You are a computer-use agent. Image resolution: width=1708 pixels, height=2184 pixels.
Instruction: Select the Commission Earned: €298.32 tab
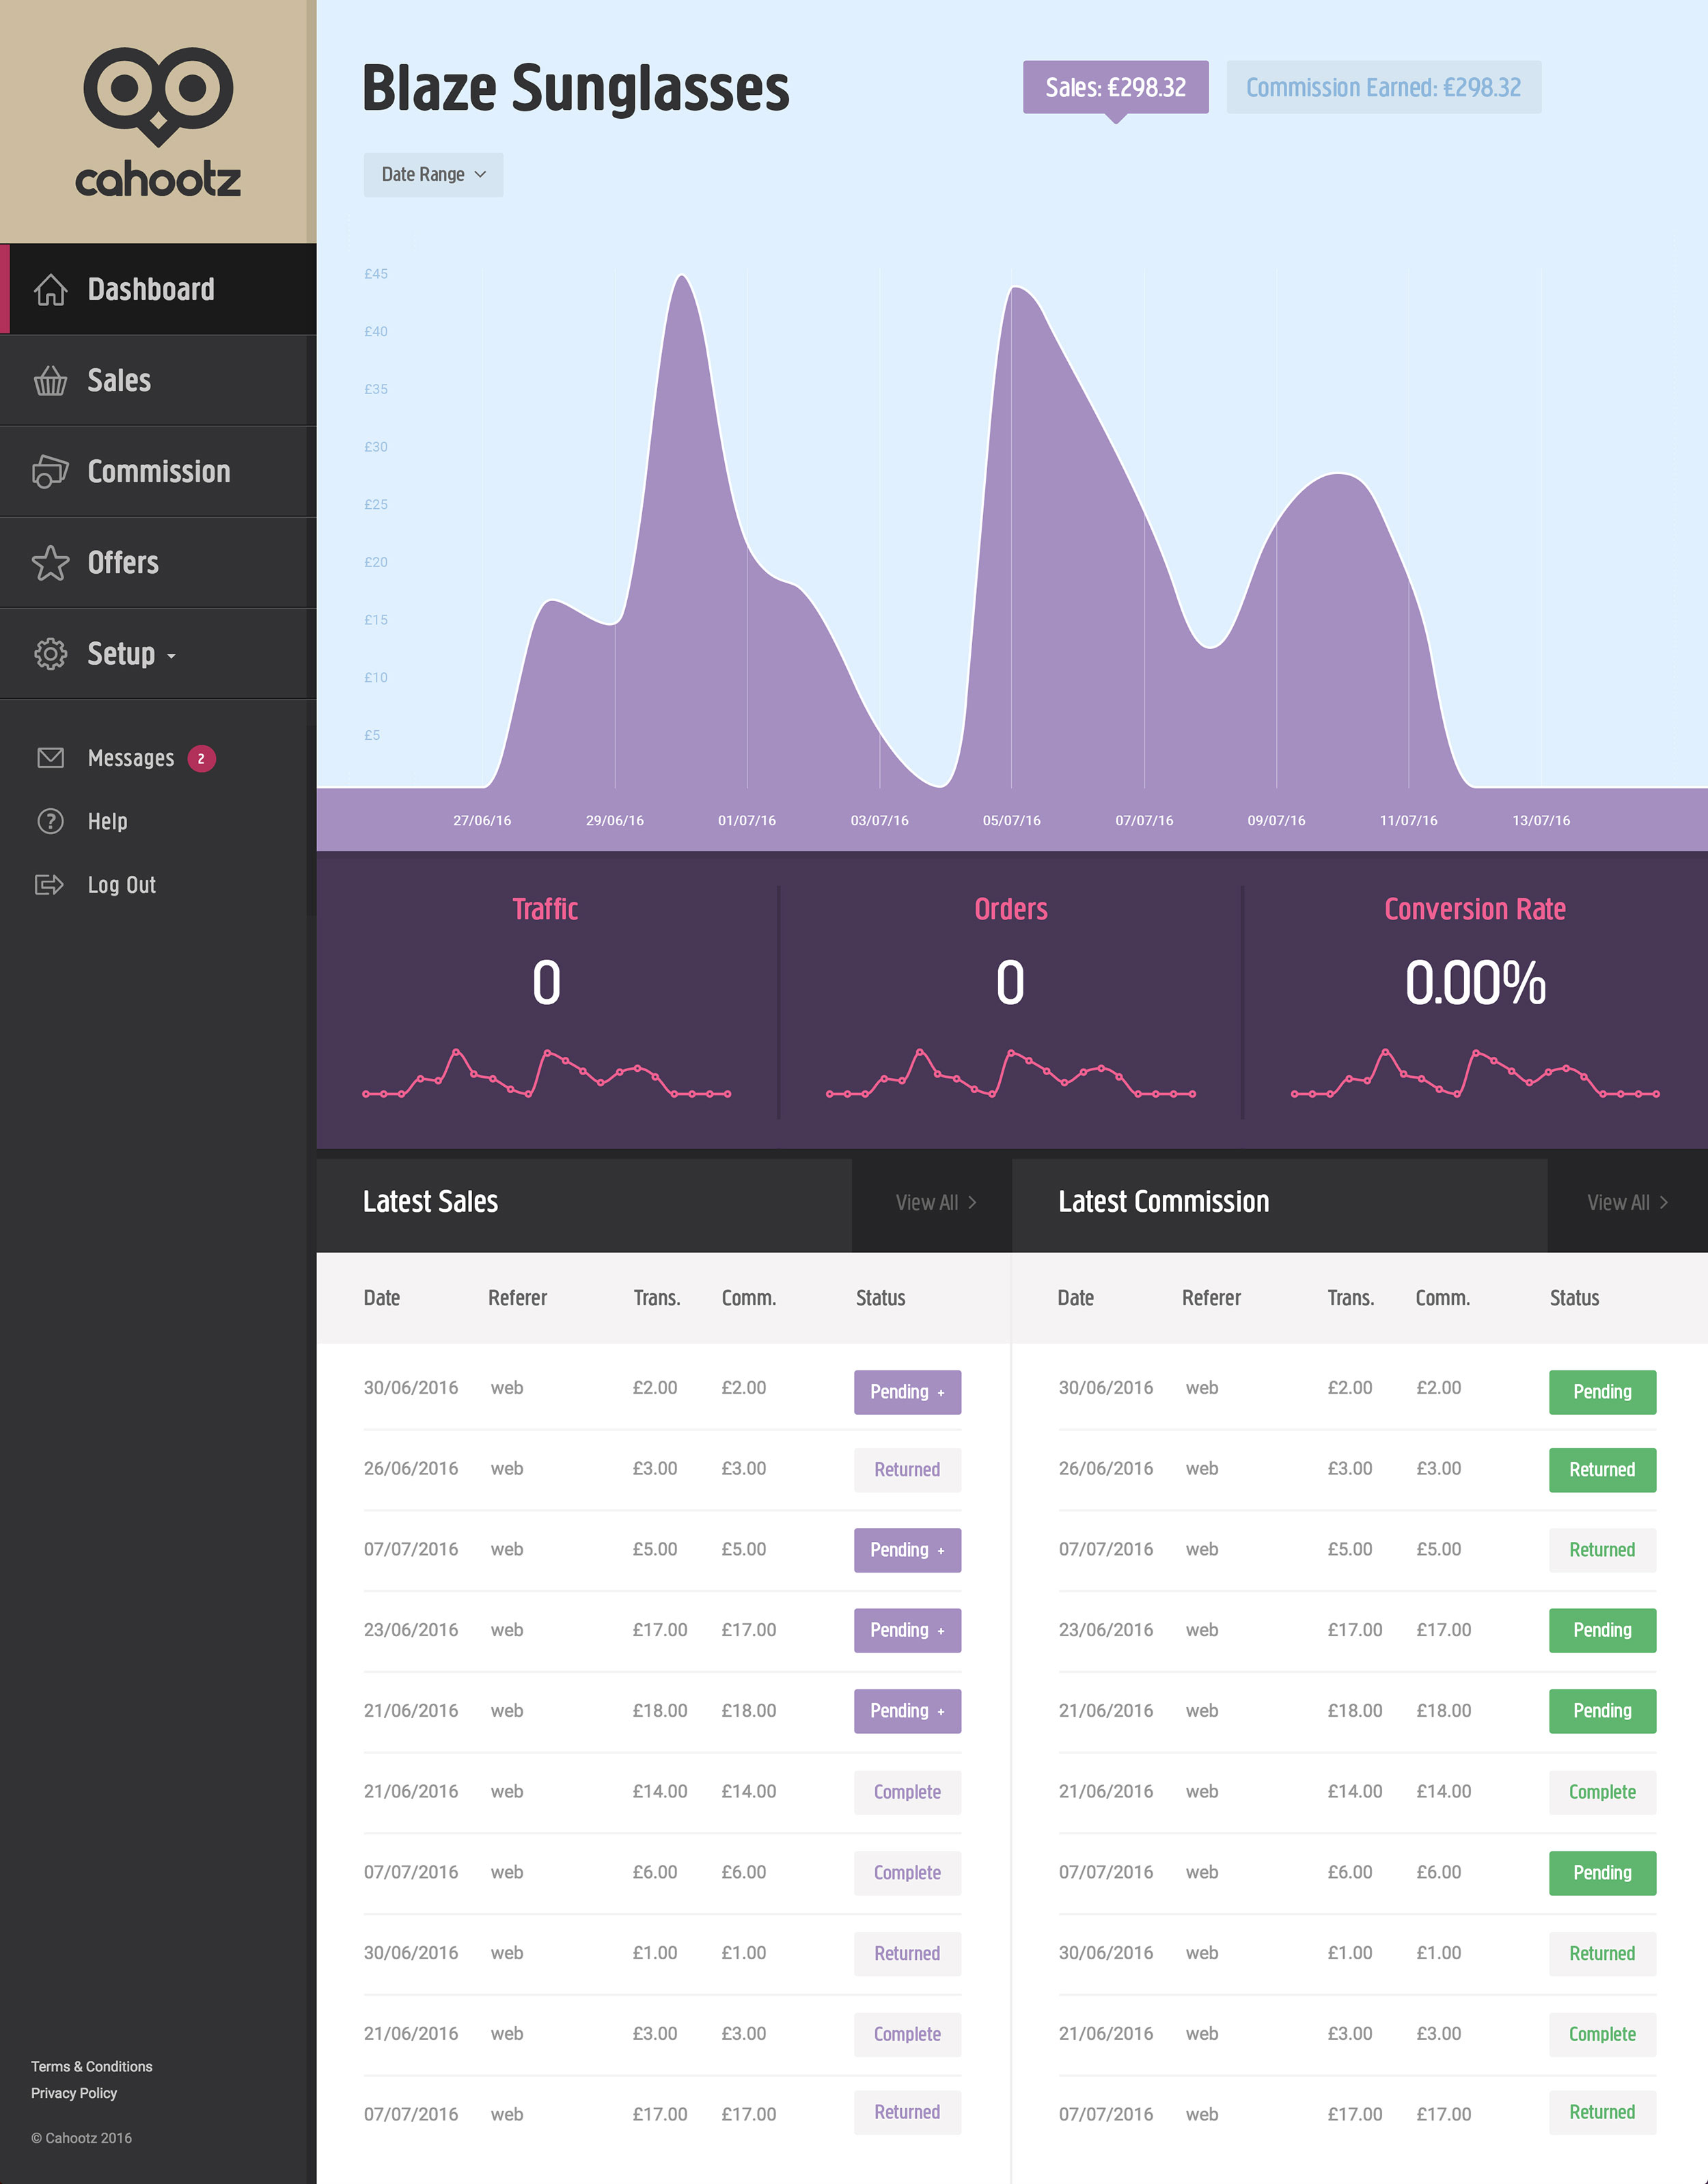pos(1383,87)
